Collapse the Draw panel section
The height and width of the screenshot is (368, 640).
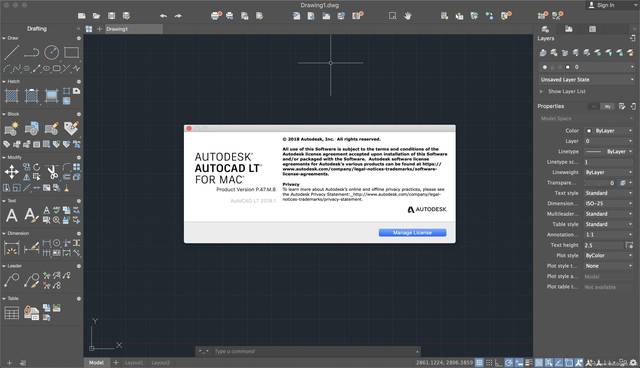pos(4,38)
